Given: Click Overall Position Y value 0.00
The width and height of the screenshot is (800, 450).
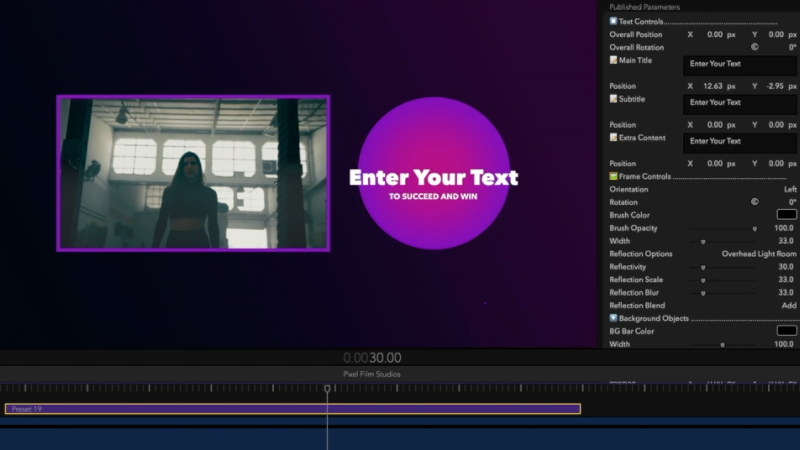Looking at the screenshot, I should 776,34.
